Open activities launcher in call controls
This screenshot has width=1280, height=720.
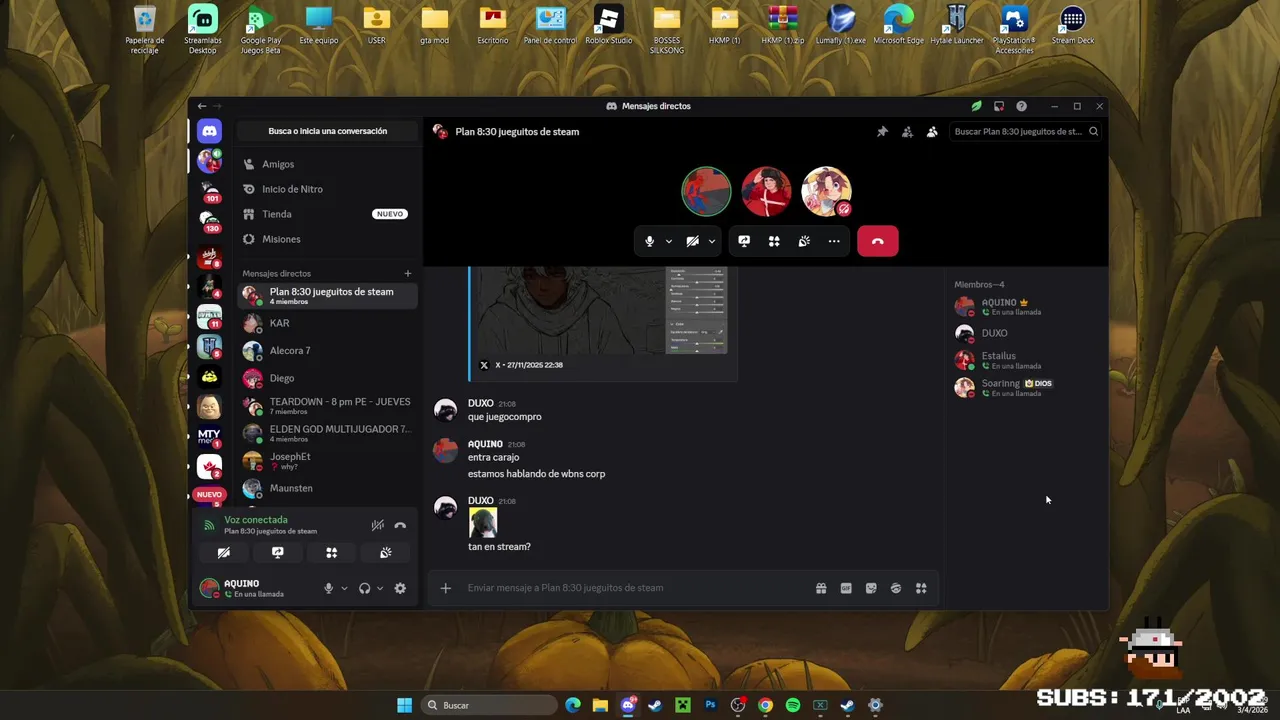[x=774, y=241]
